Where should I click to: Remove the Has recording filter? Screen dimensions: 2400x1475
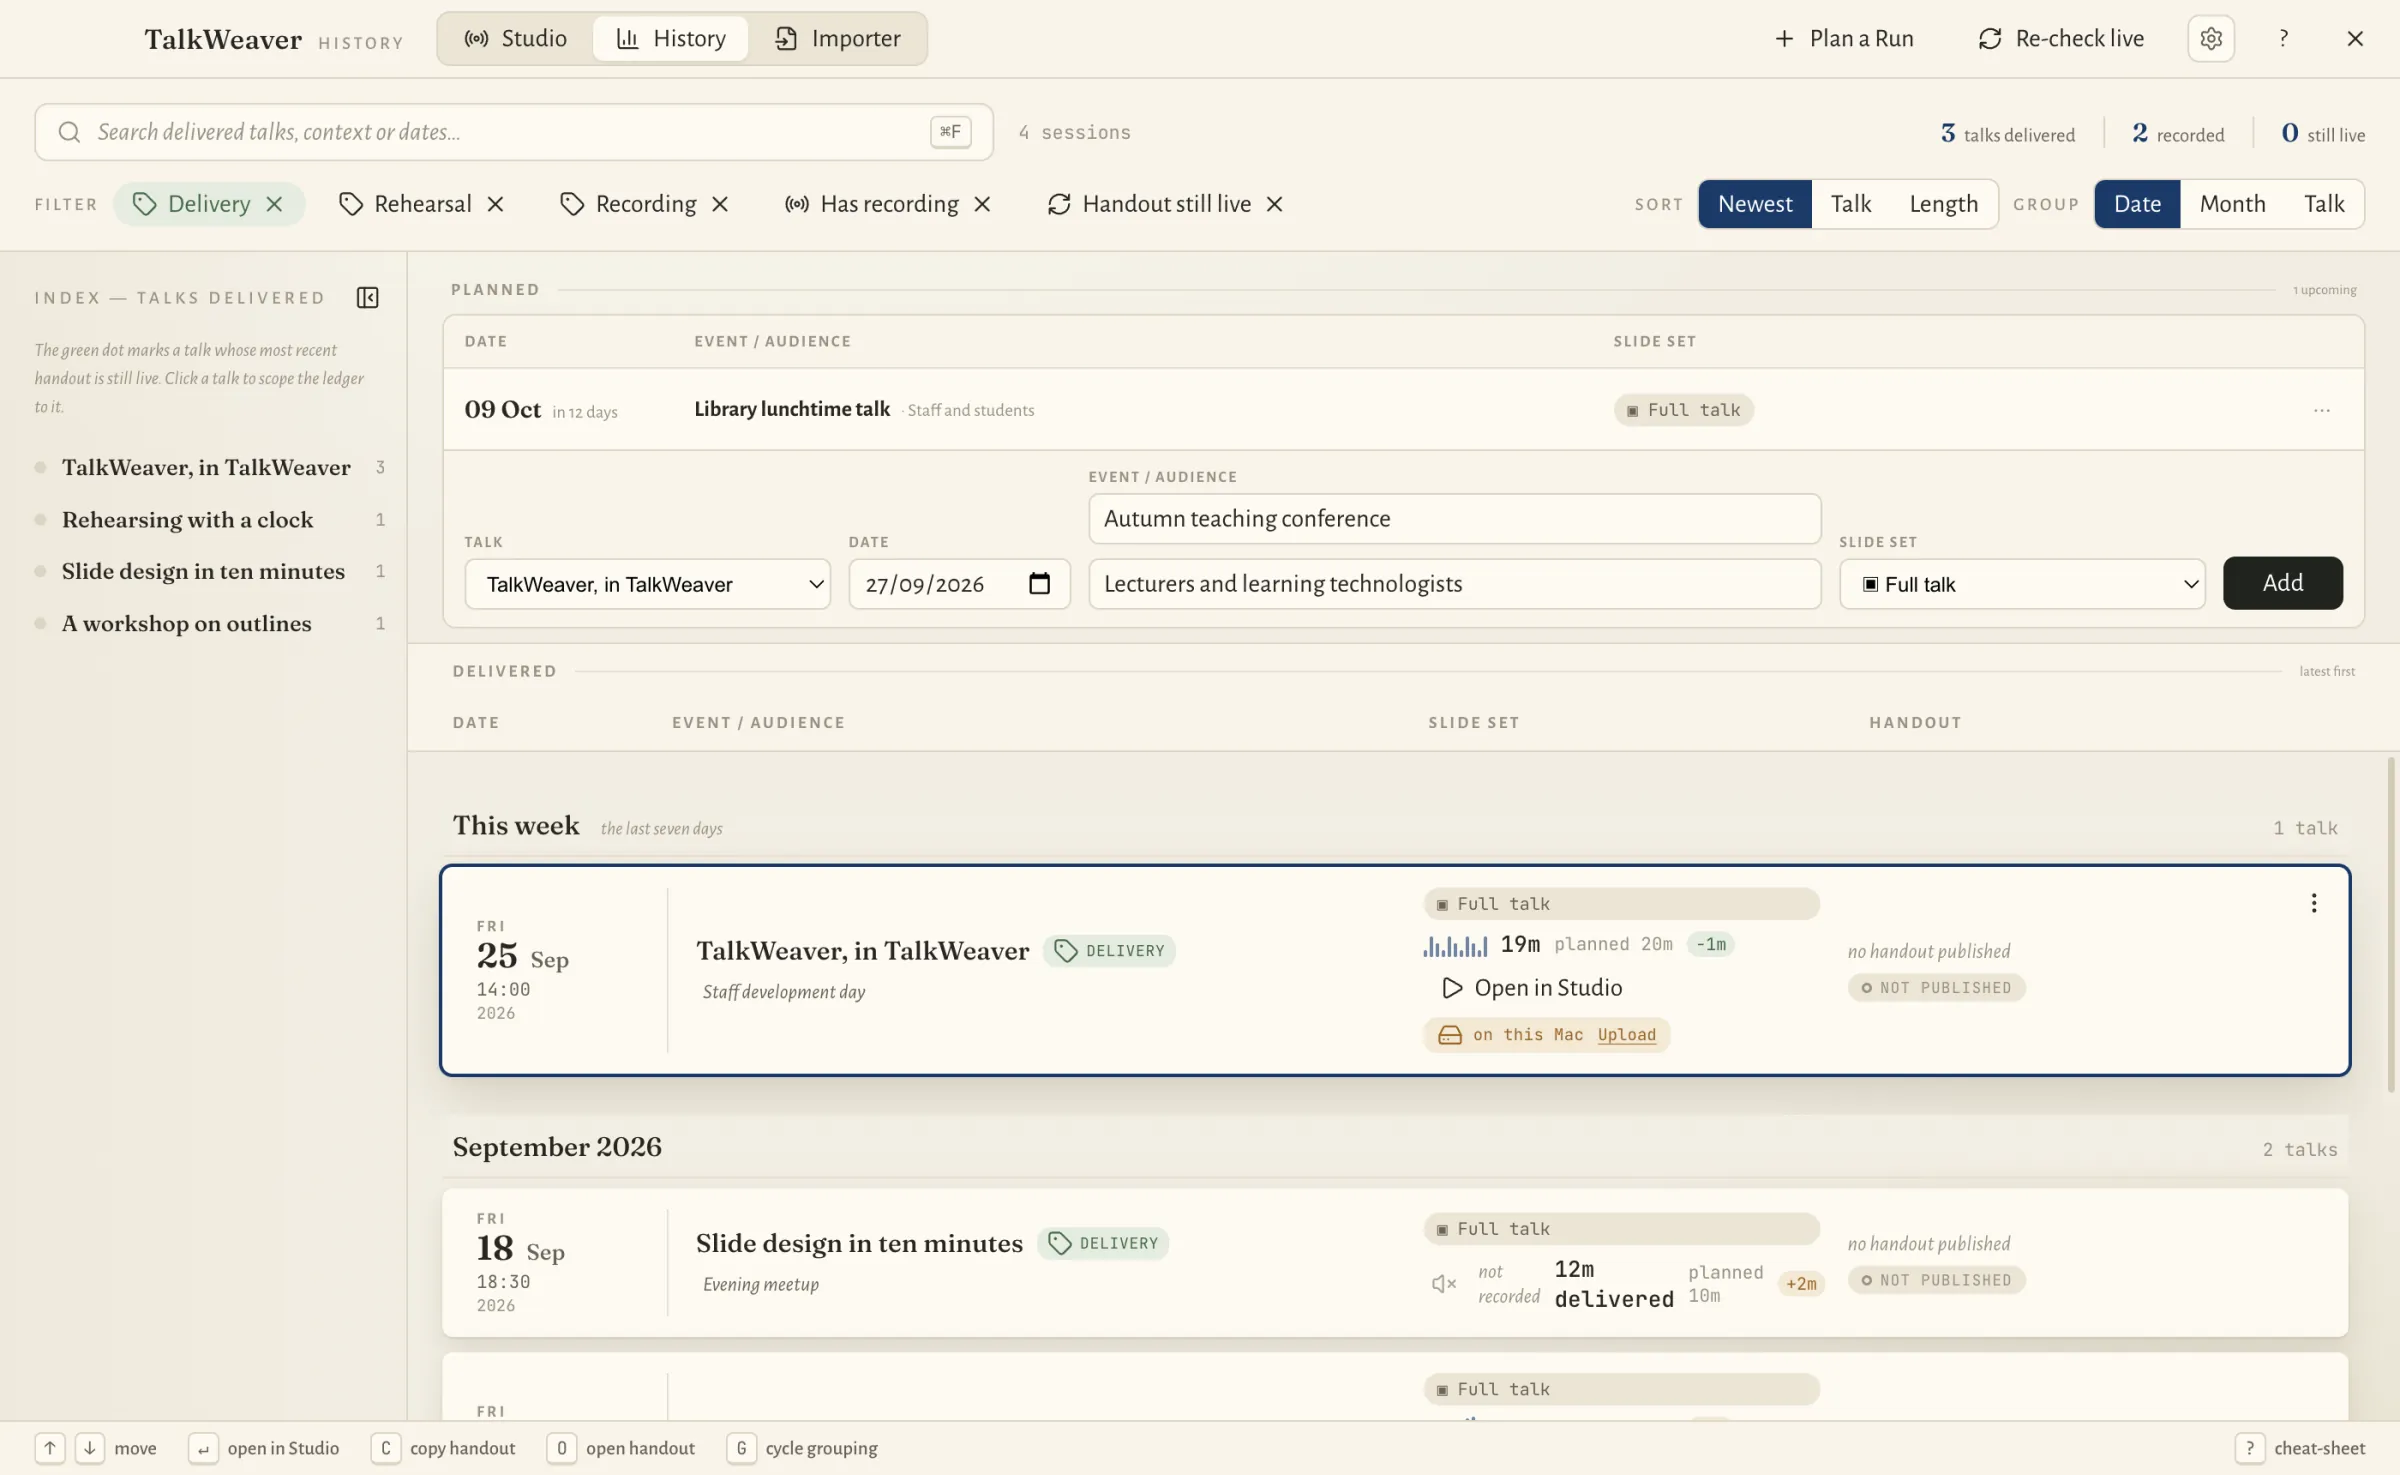[x=982, y=204]
